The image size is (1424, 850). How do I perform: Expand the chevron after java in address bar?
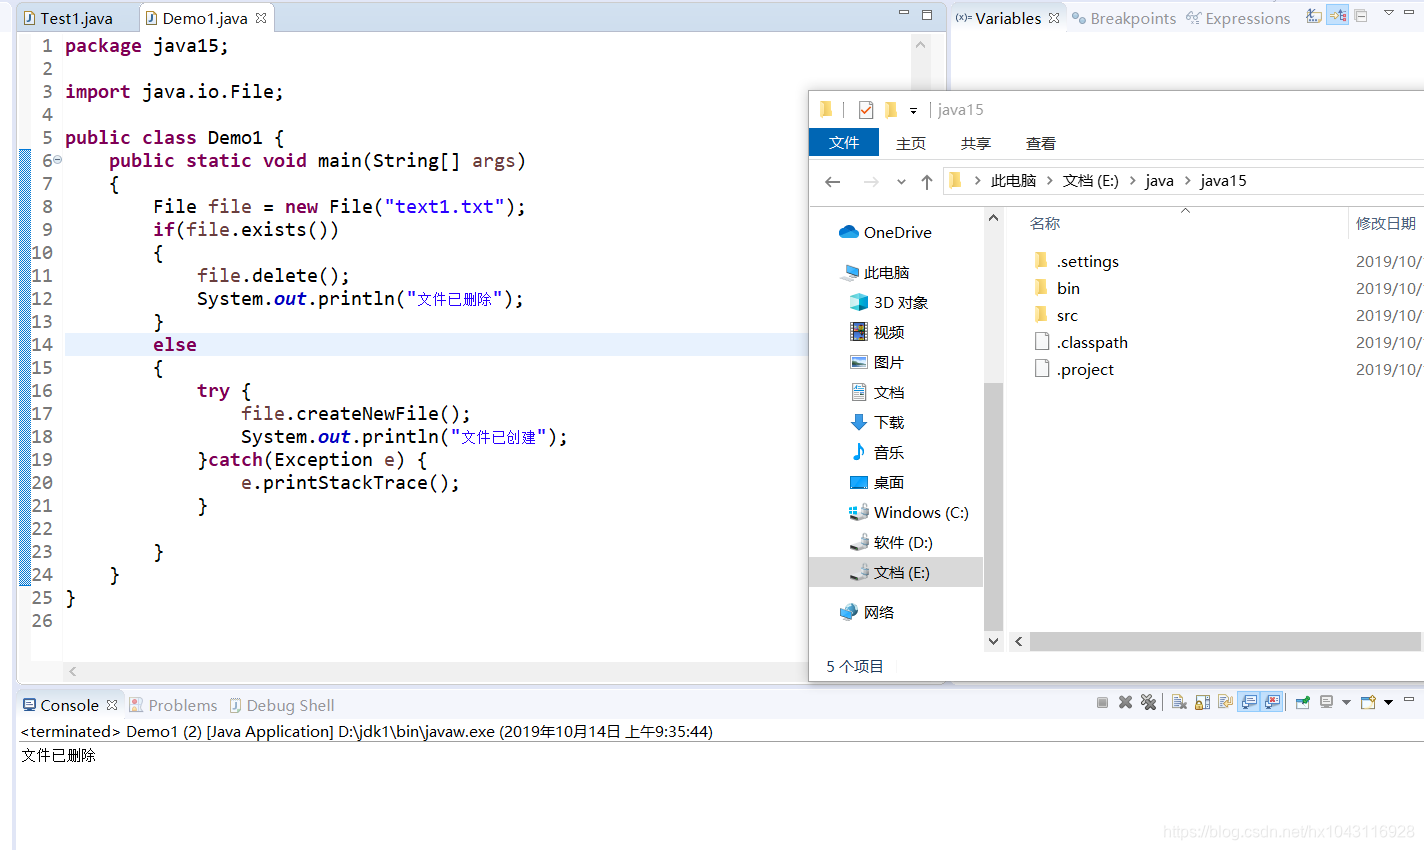[x=1187, y=181]
